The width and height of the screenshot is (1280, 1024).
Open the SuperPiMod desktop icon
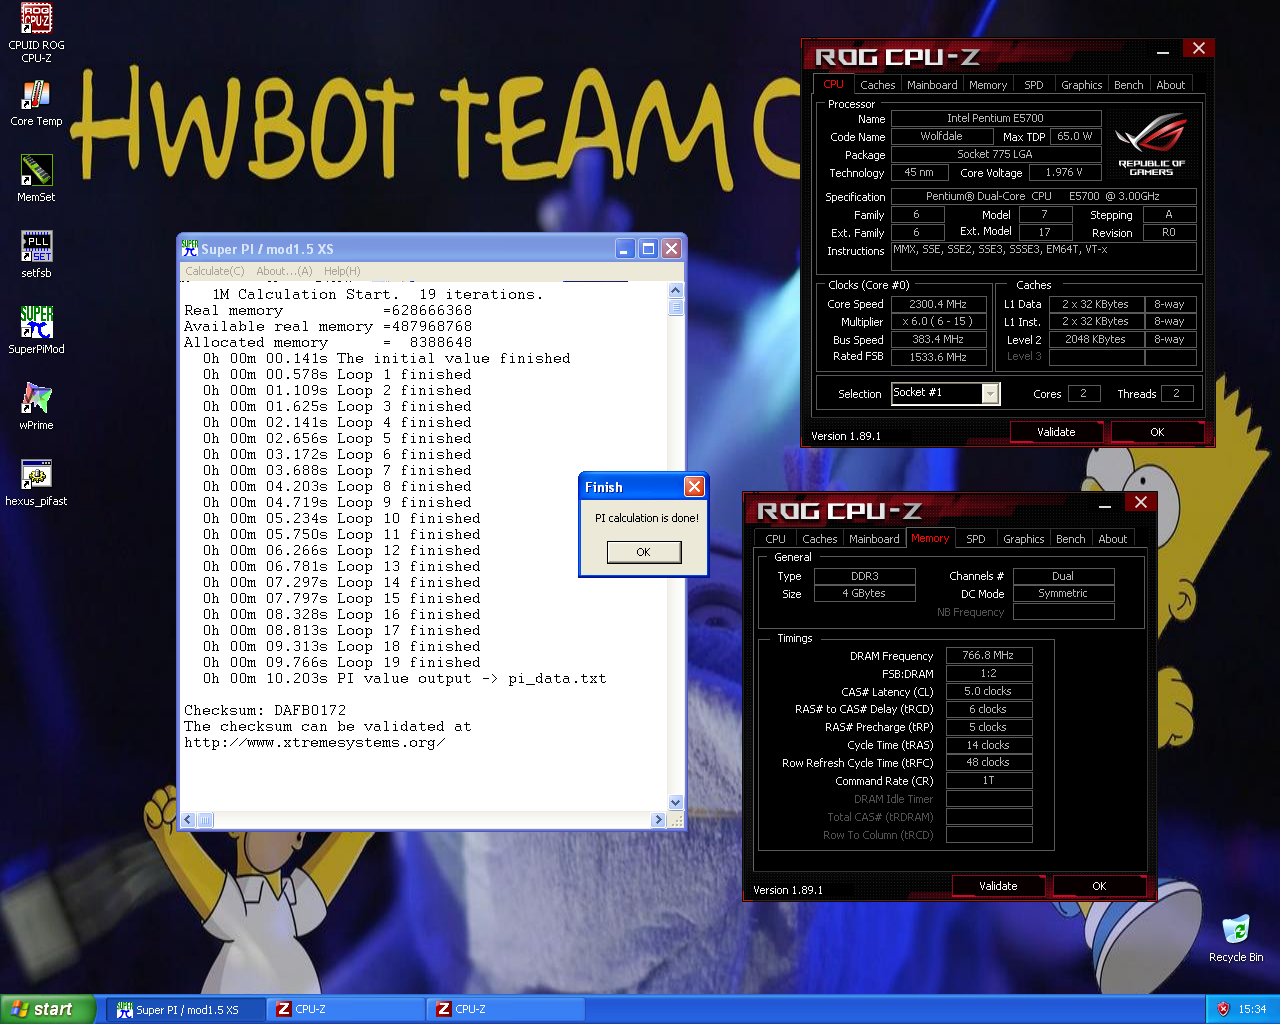tap(36, 330)
